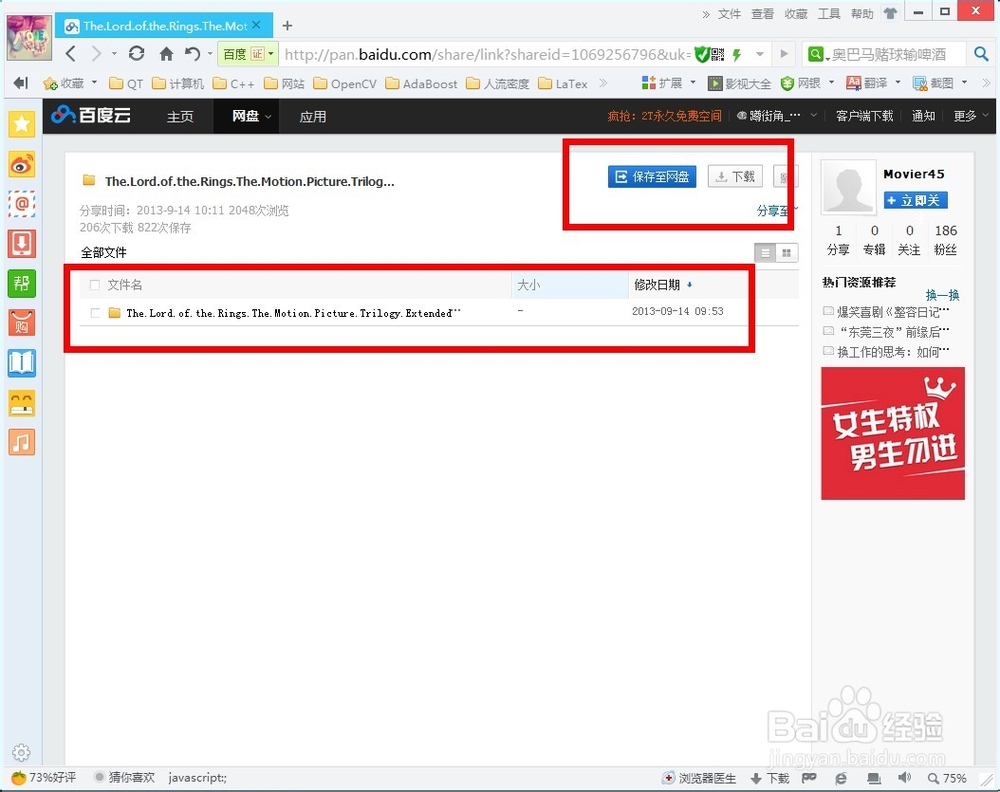Tick the select-all checkbox beside 文件名

[95, 285]
